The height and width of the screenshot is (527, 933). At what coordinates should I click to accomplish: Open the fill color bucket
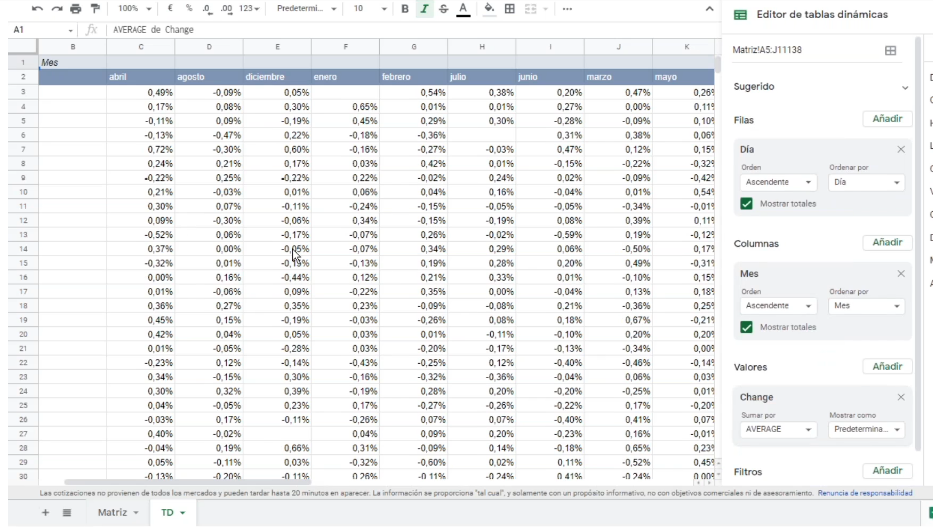[489, 9]
